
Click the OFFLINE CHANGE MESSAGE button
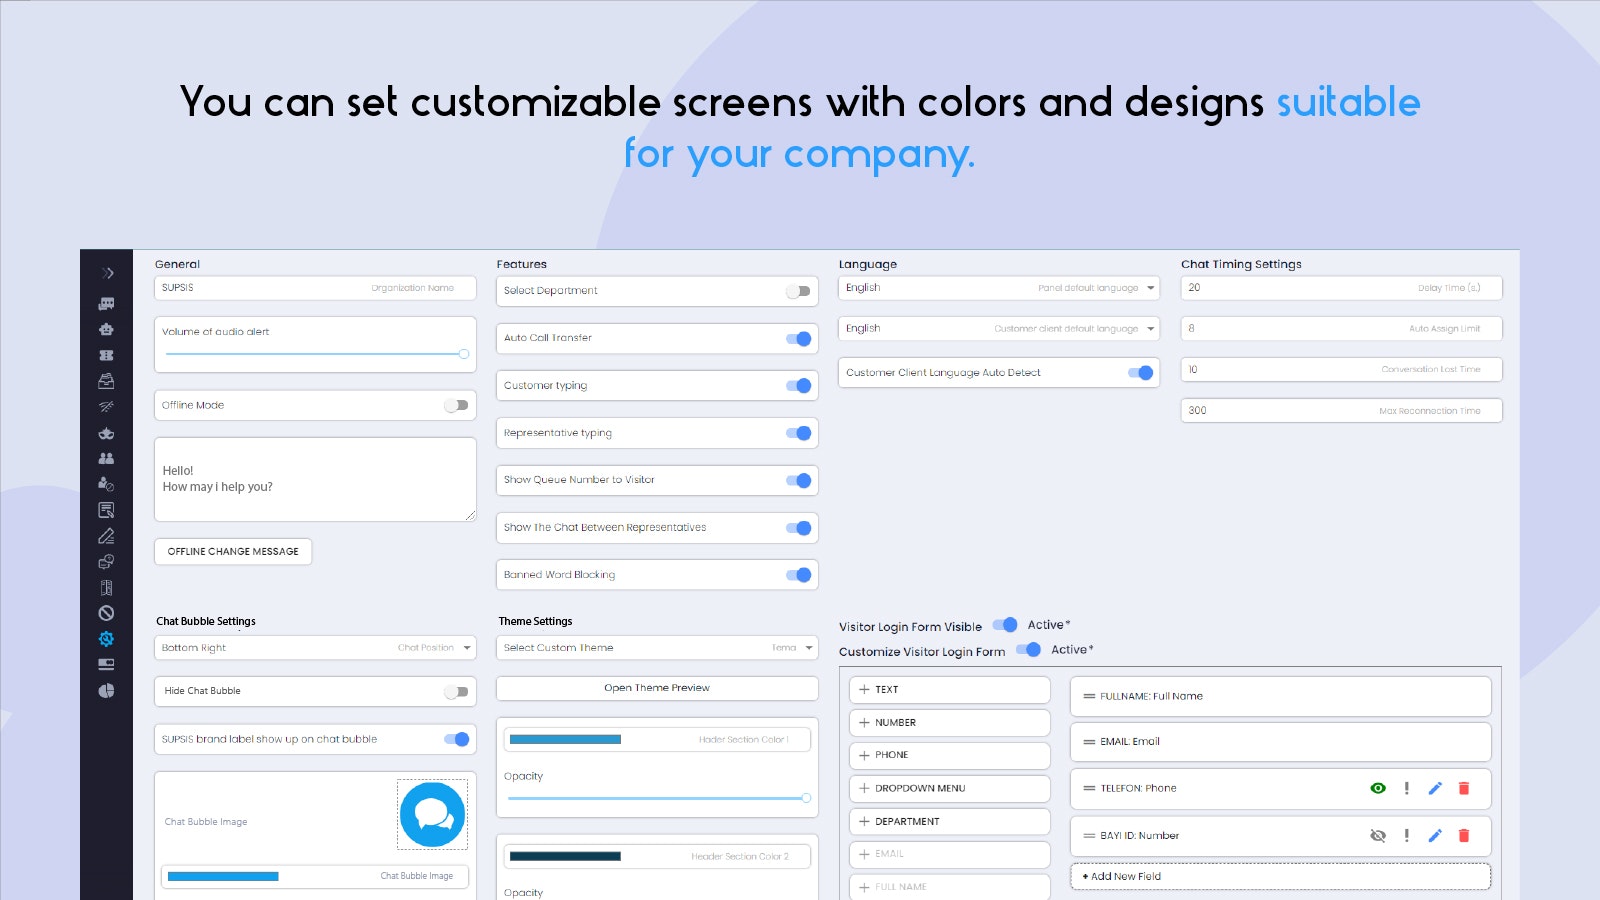point(233,551)
